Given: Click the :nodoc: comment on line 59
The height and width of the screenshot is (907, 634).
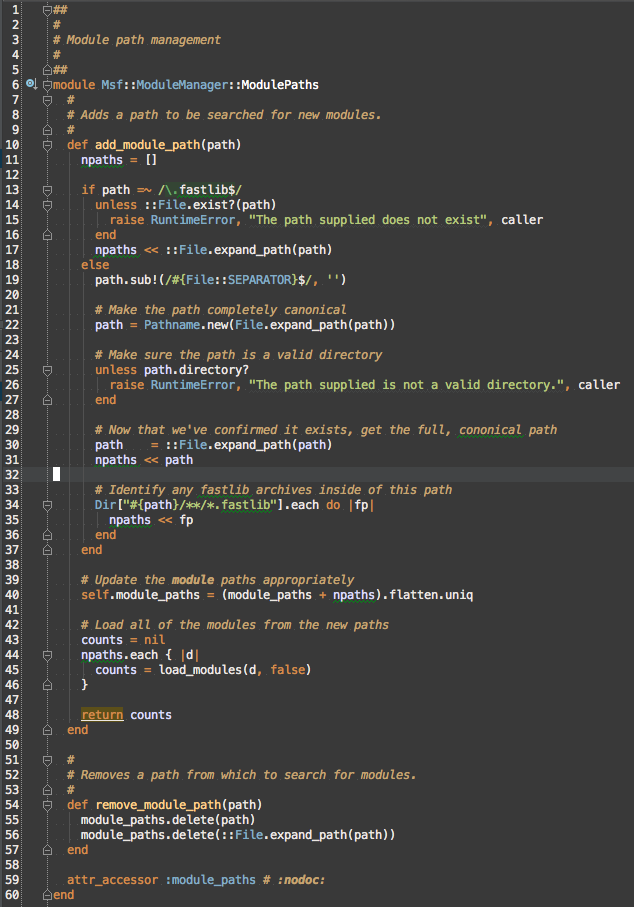Looking at the screenshot, I should coord(294,880).
